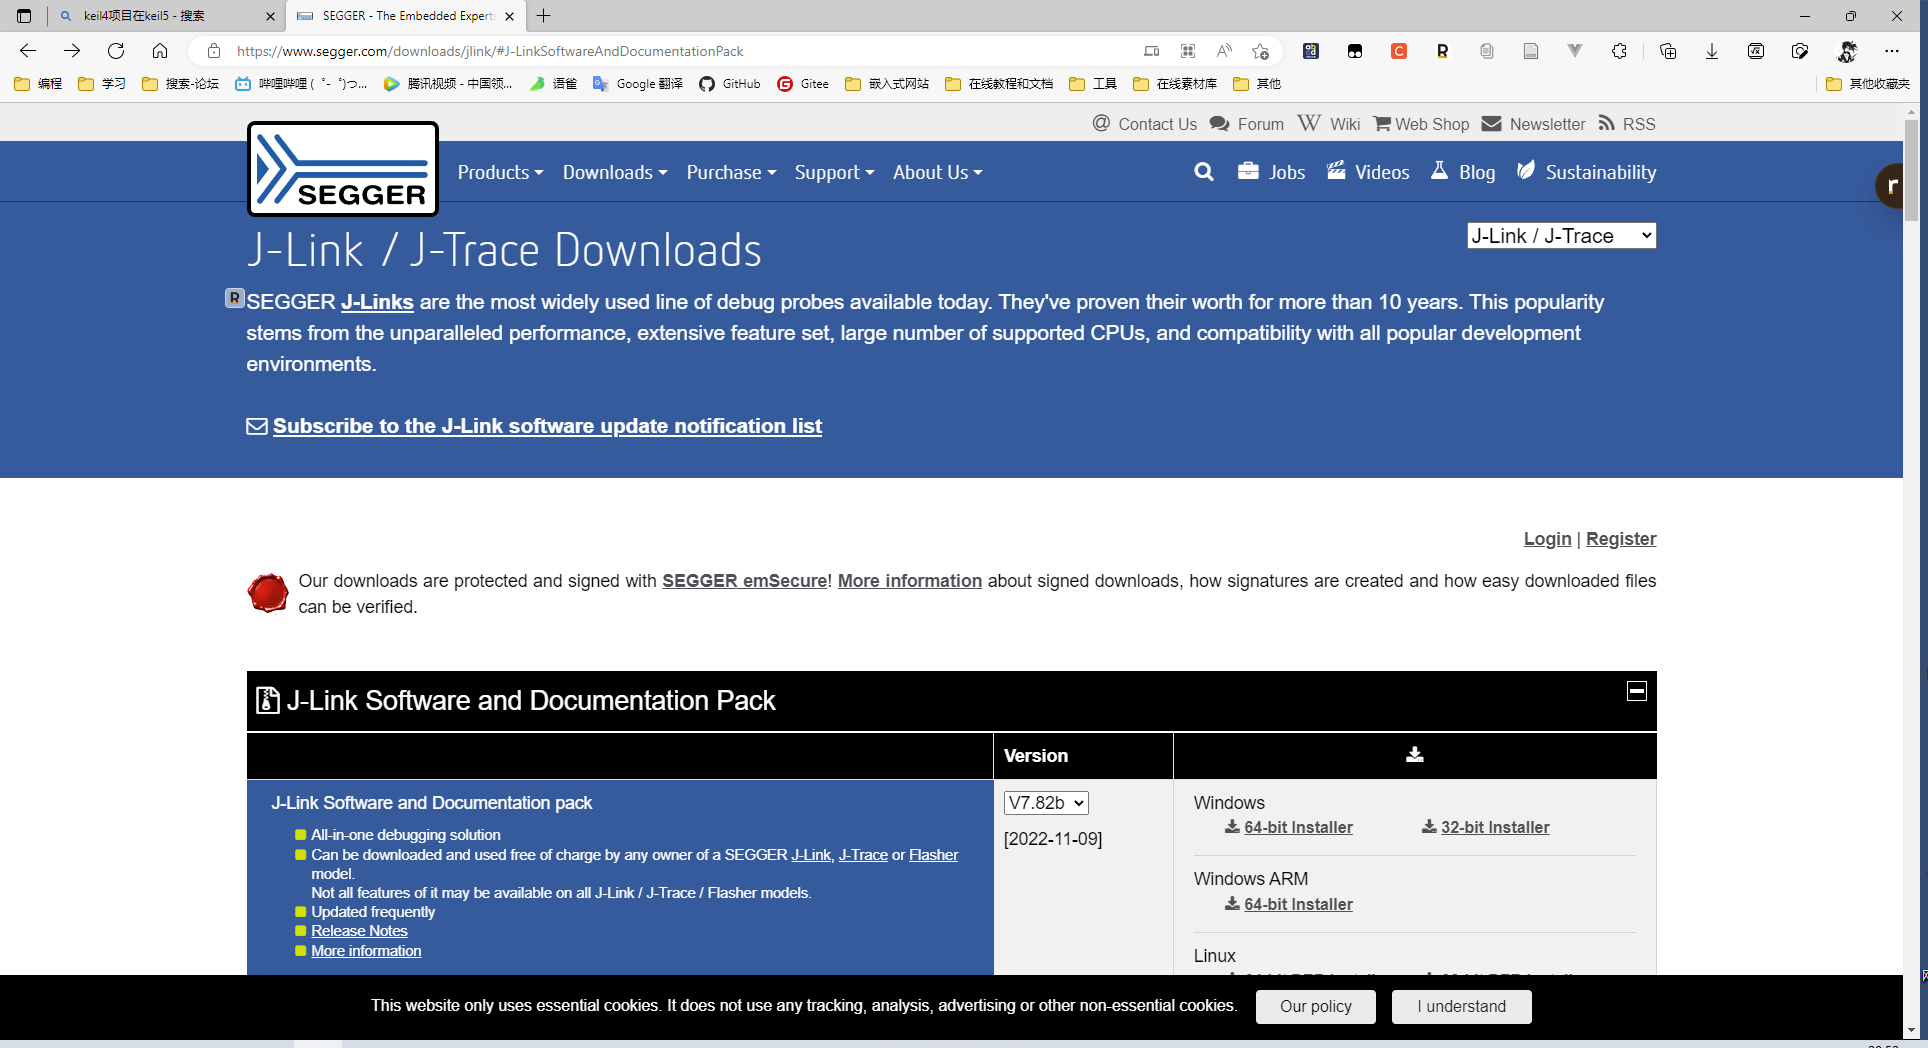Open the Release Notes link
Image resolution: width=1928 pixels, height=1048 pixels.
pyautogui.click(x=359, y=931)
